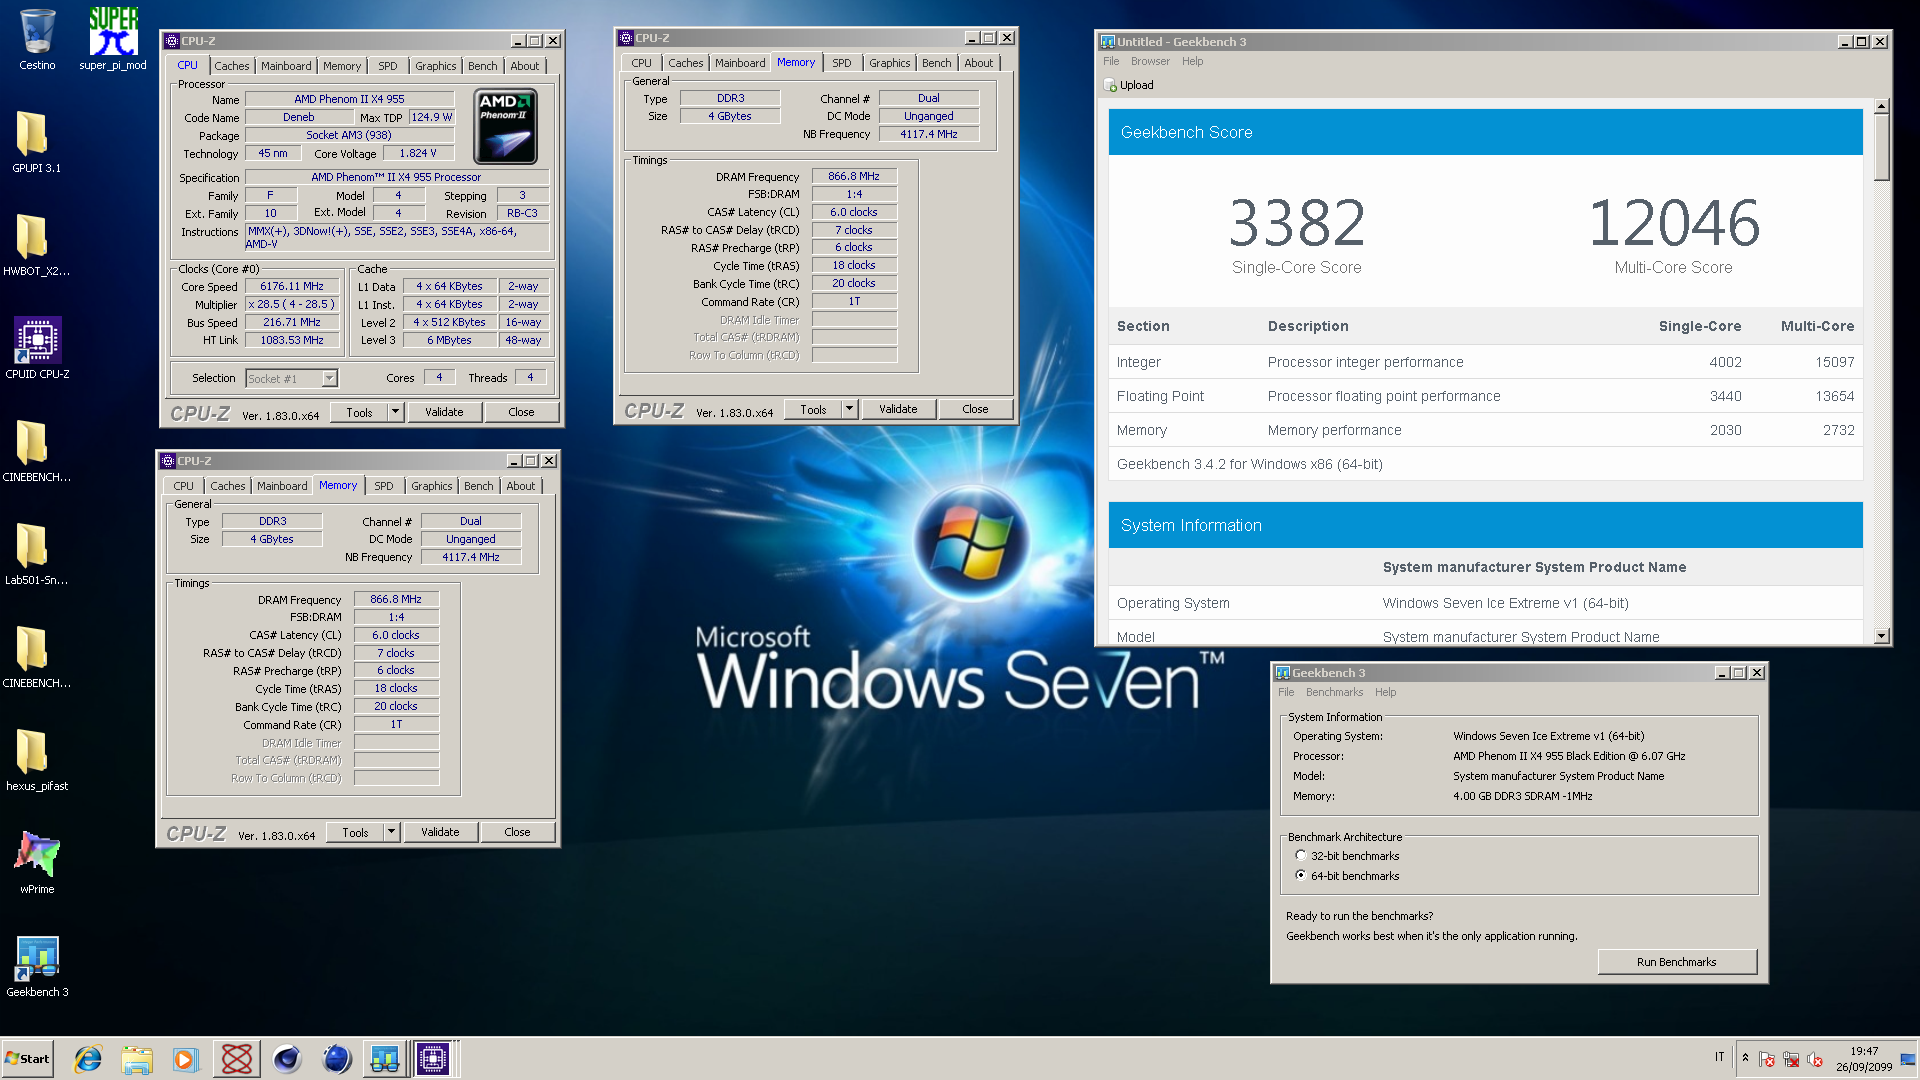
Task: Open Bench tab in top-center CPU-Z window
Action: [936, 63]
